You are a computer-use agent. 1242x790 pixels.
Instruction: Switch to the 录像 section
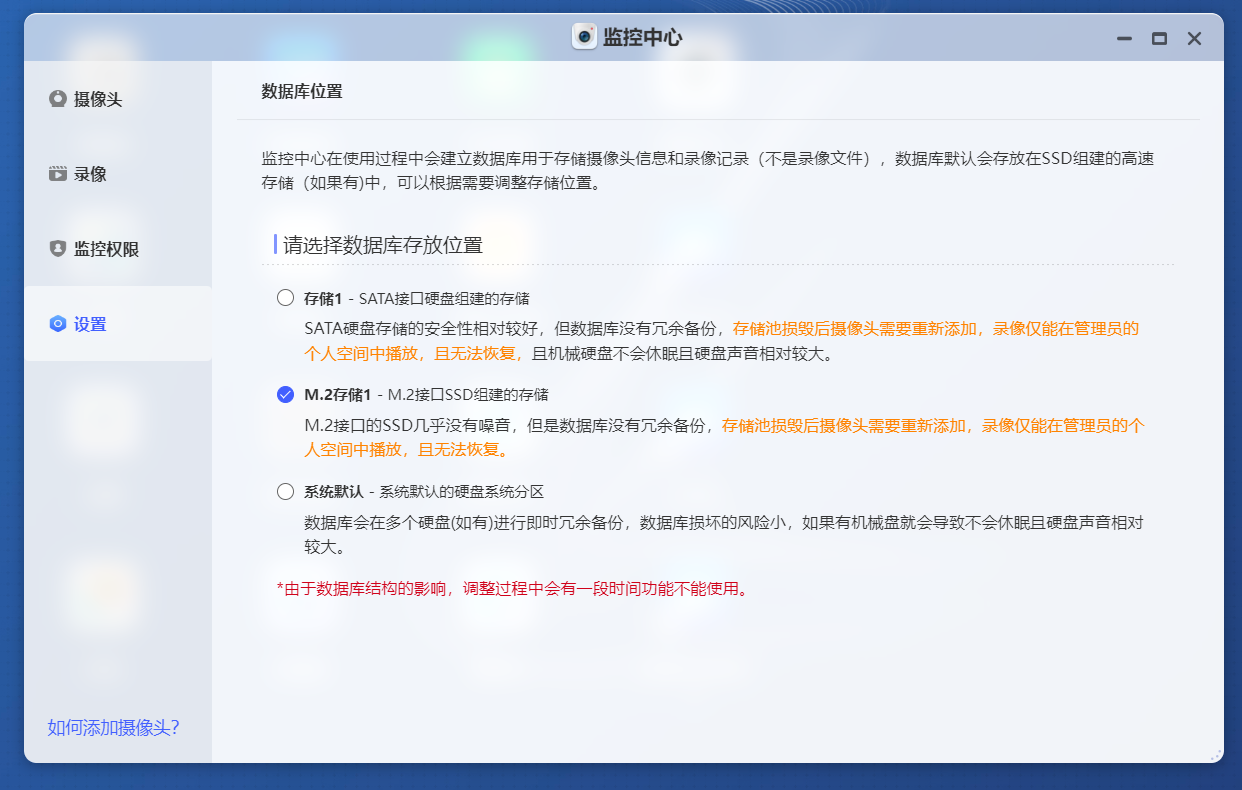118,174
